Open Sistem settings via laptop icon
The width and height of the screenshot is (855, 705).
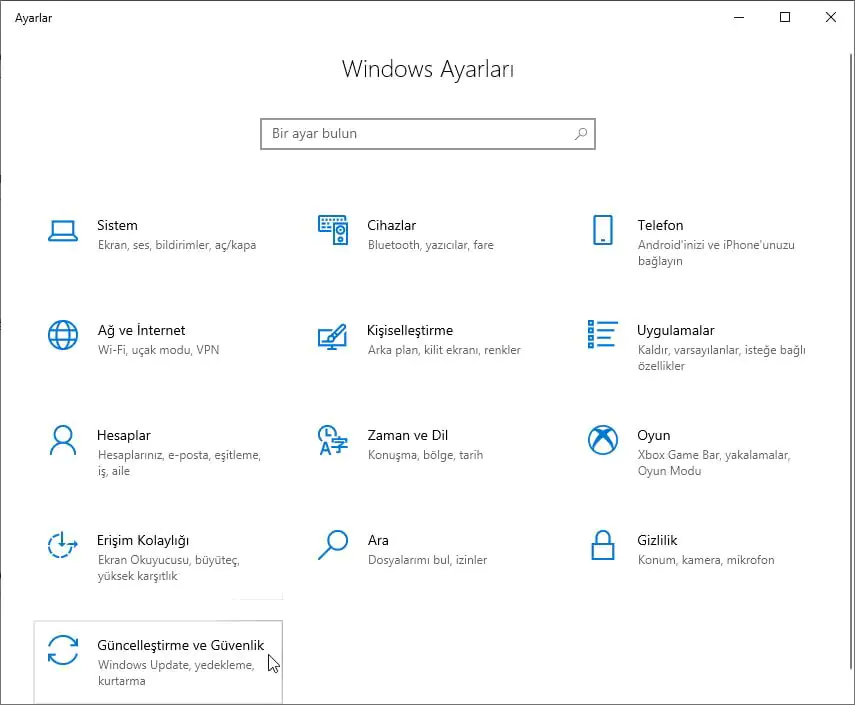coord(63,231)
